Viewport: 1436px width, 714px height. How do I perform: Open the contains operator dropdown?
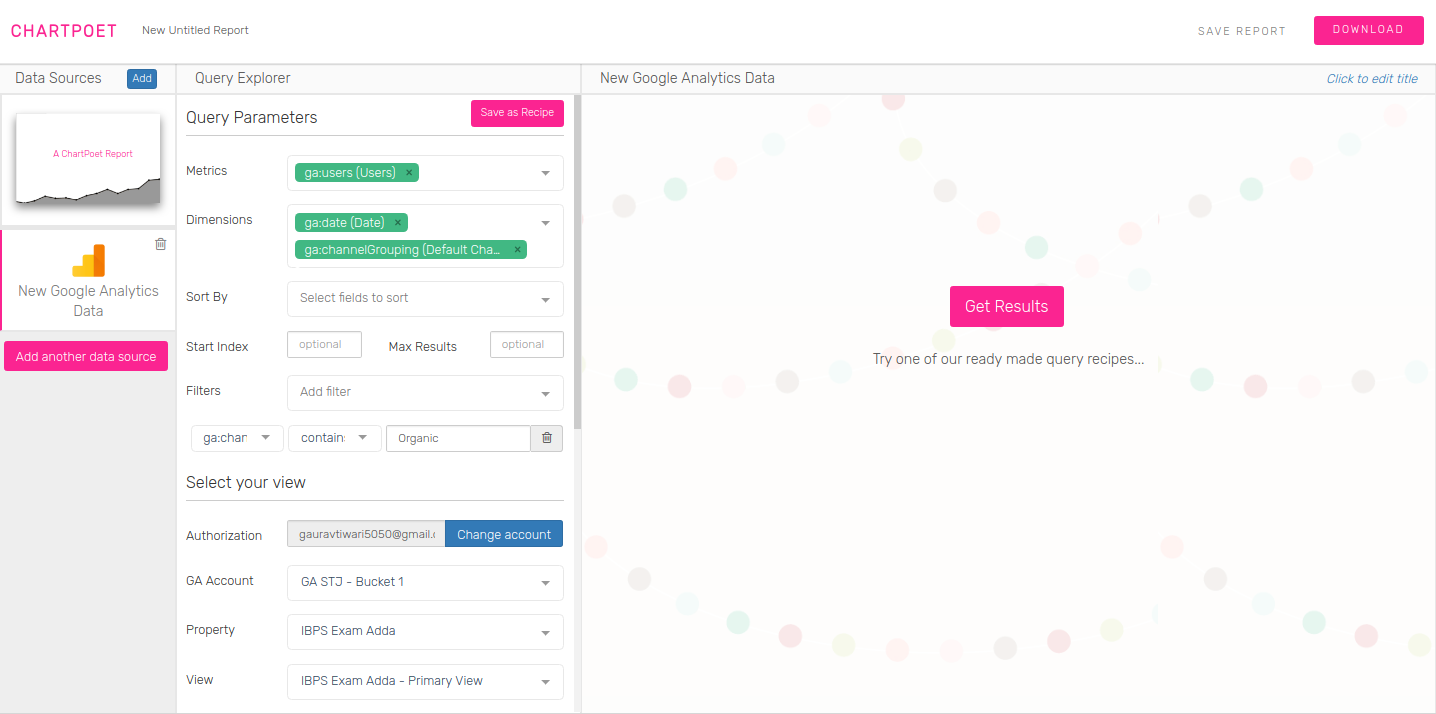pyautogui.click(x=335, y=438)
